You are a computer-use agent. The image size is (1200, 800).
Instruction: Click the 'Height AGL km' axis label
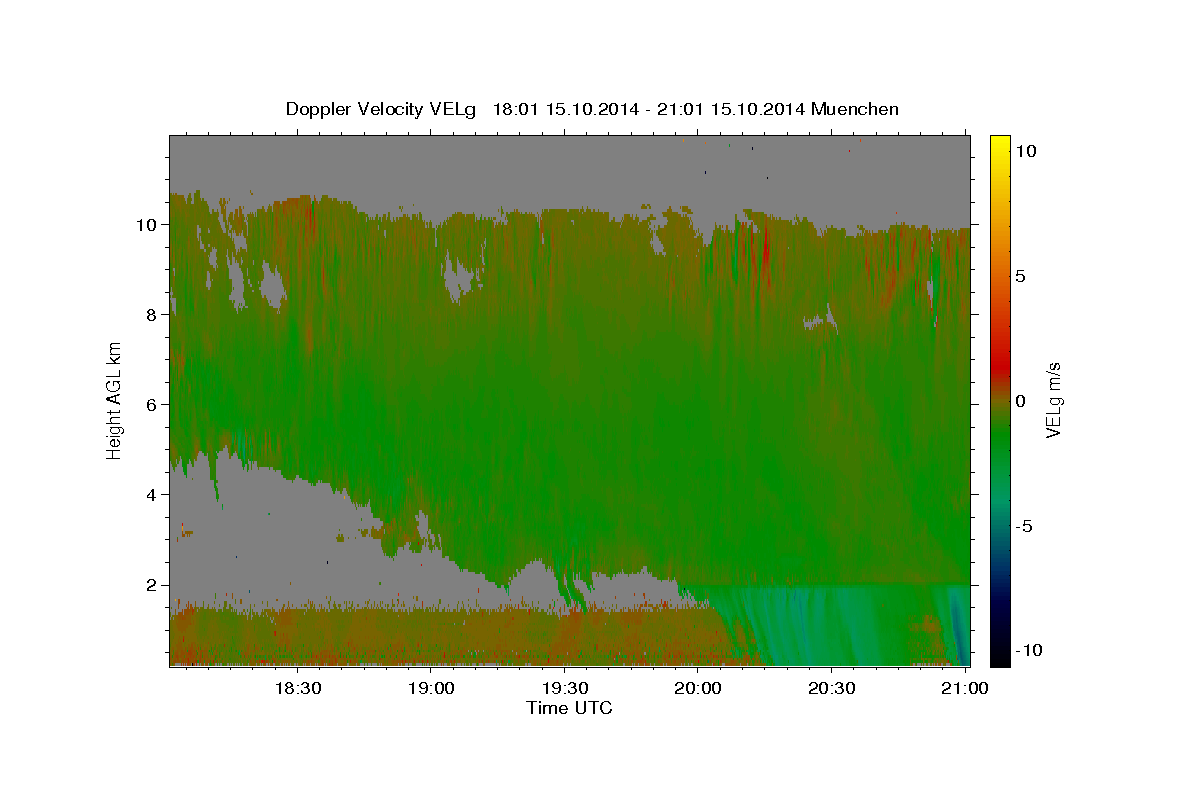(114, 399)
